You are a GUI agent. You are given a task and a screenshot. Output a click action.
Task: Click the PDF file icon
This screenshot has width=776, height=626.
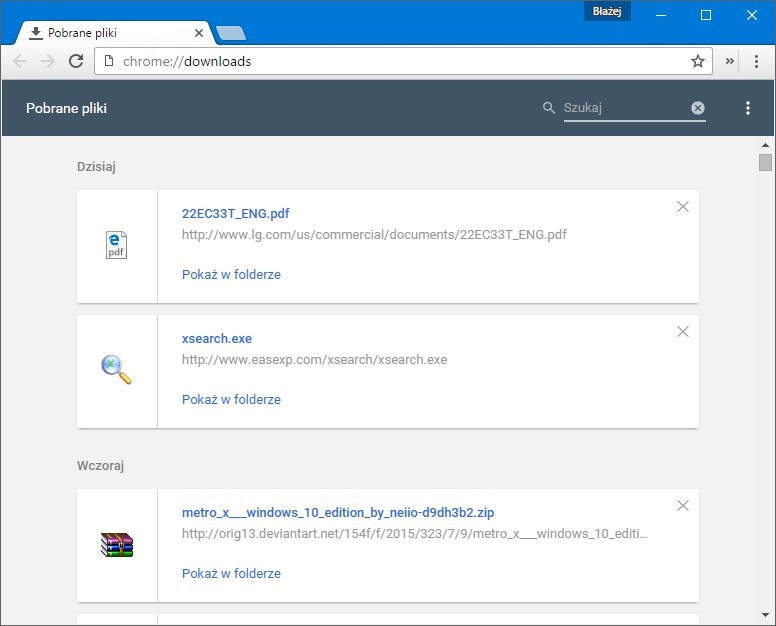(x=117, y=245)
